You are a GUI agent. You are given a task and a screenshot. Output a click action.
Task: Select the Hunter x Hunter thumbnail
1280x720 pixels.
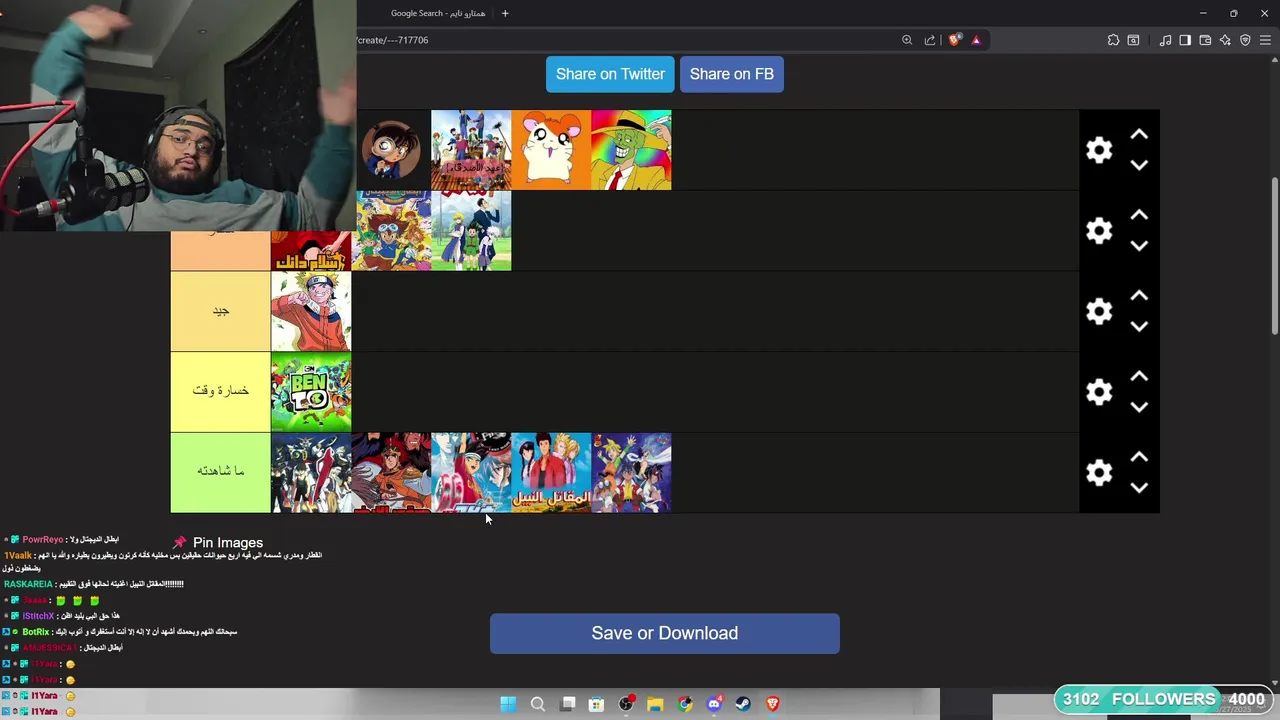(471, 231)
